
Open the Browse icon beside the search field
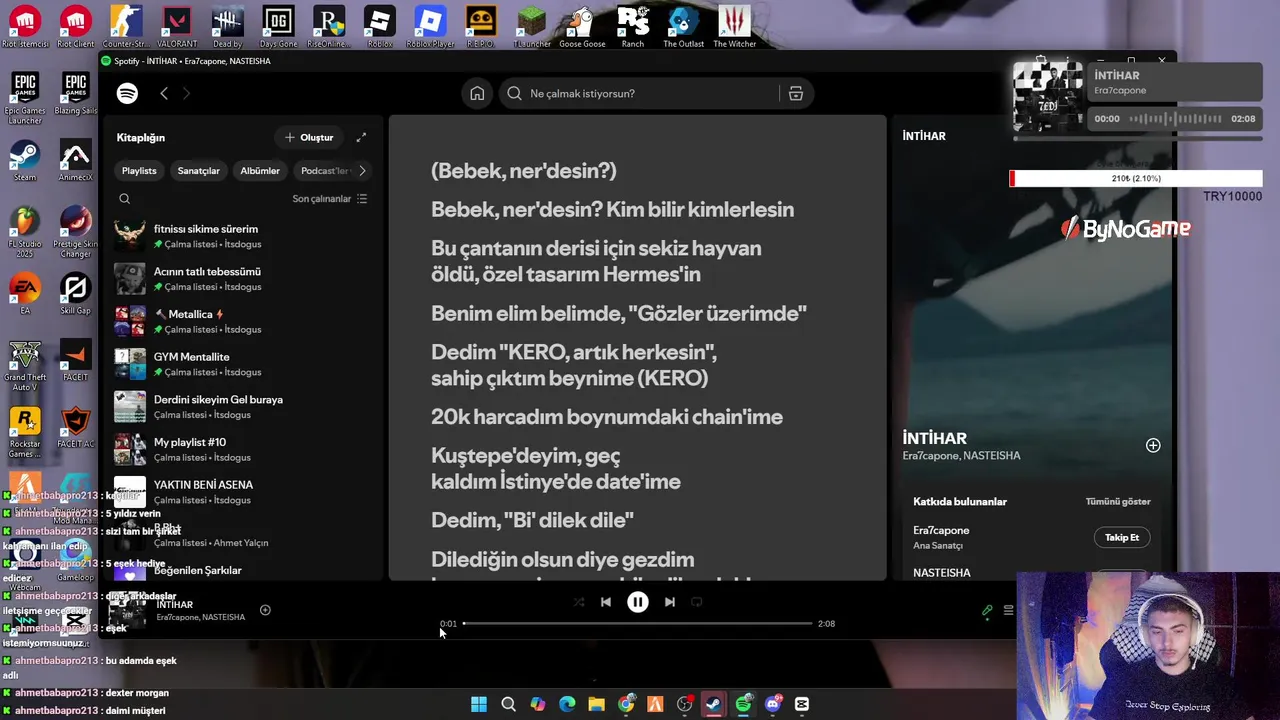[x=796, y=93]
